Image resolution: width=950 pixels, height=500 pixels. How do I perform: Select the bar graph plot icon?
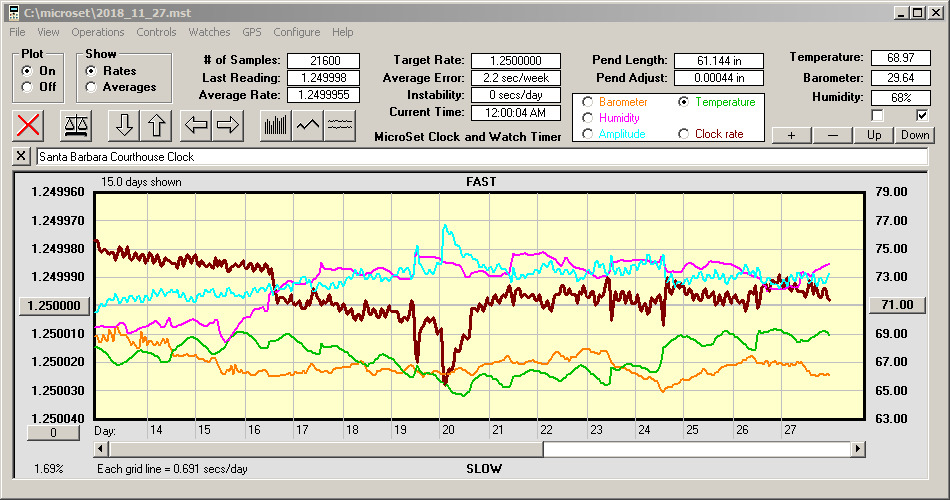[275, 125]
